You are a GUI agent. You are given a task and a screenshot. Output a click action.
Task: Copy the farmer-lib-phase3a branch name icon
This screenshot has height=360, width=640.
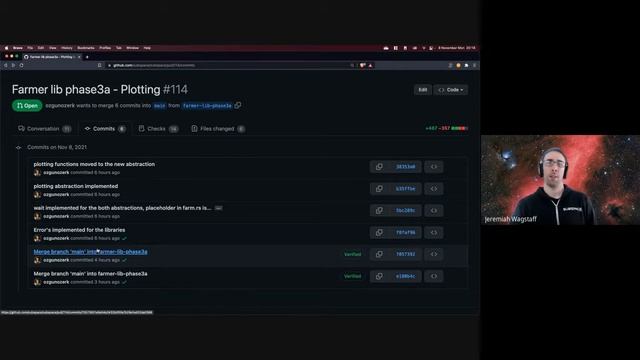[x=238, y=105]
